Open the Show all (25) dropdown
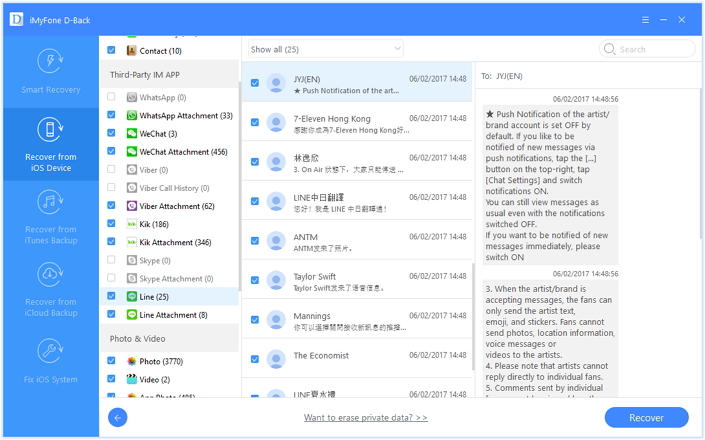 coord(326,49)
